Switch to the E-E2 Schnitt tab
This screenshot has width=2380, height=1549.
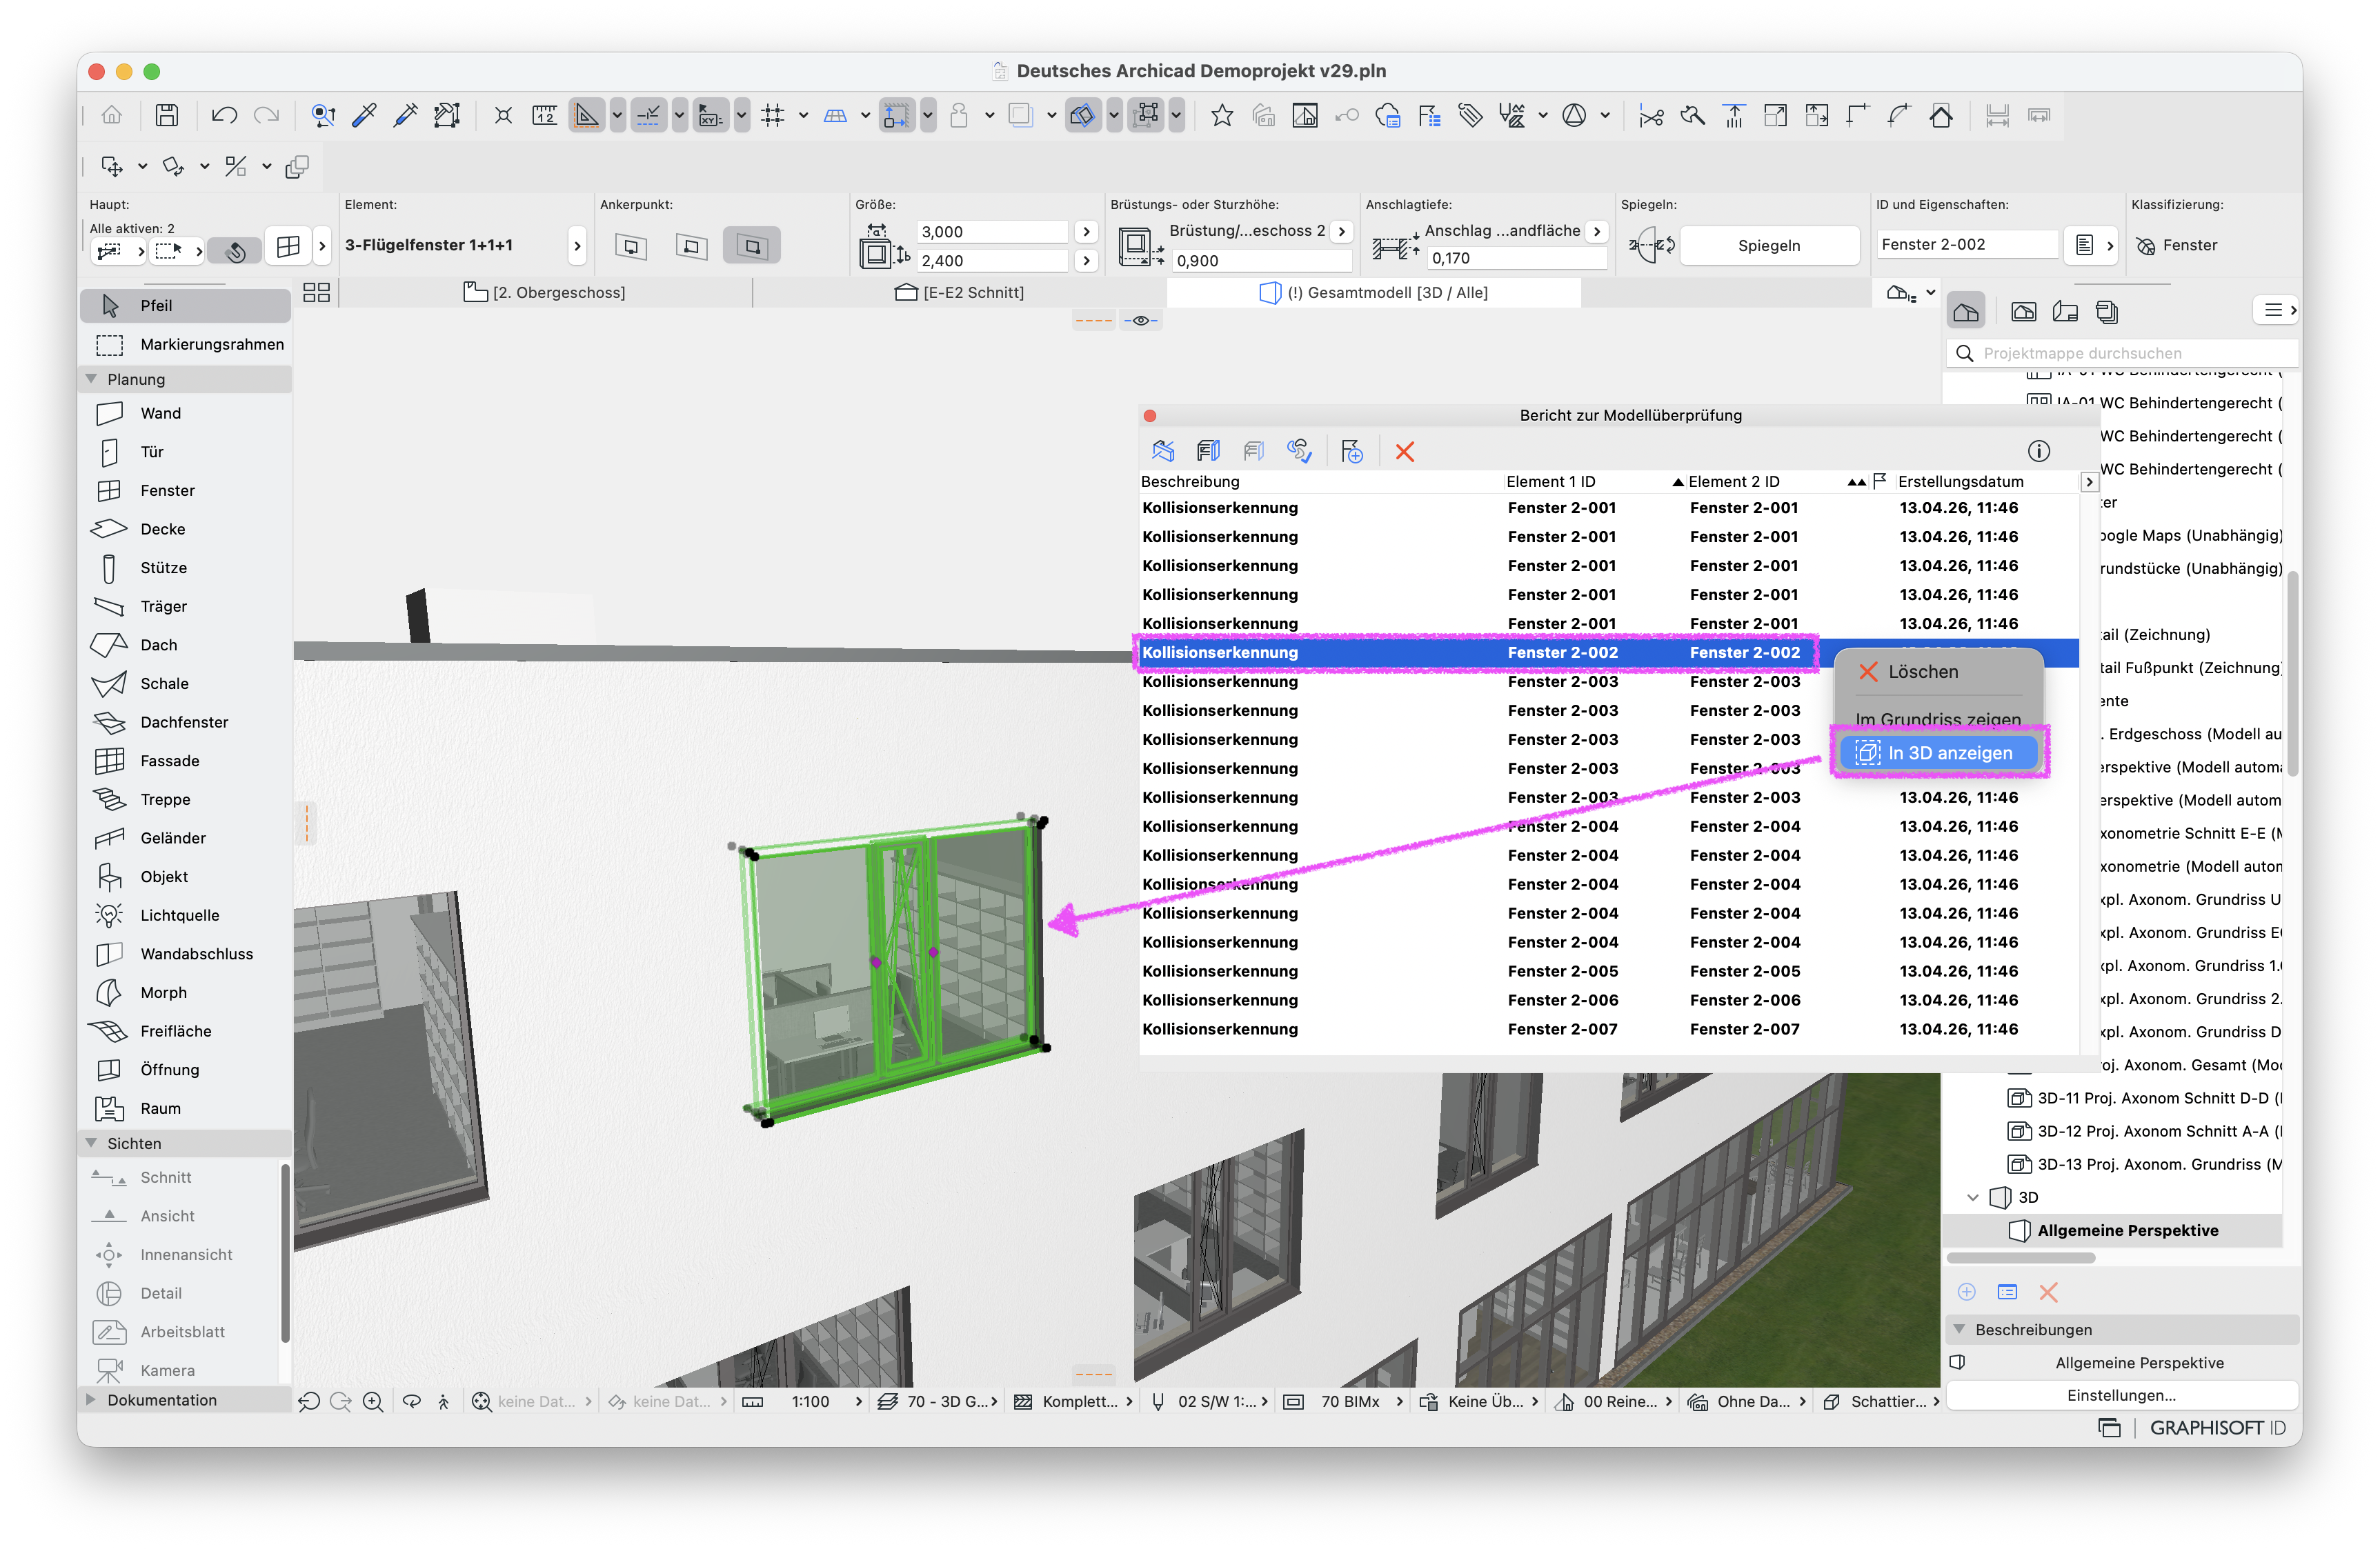click(x=959, y=293)
